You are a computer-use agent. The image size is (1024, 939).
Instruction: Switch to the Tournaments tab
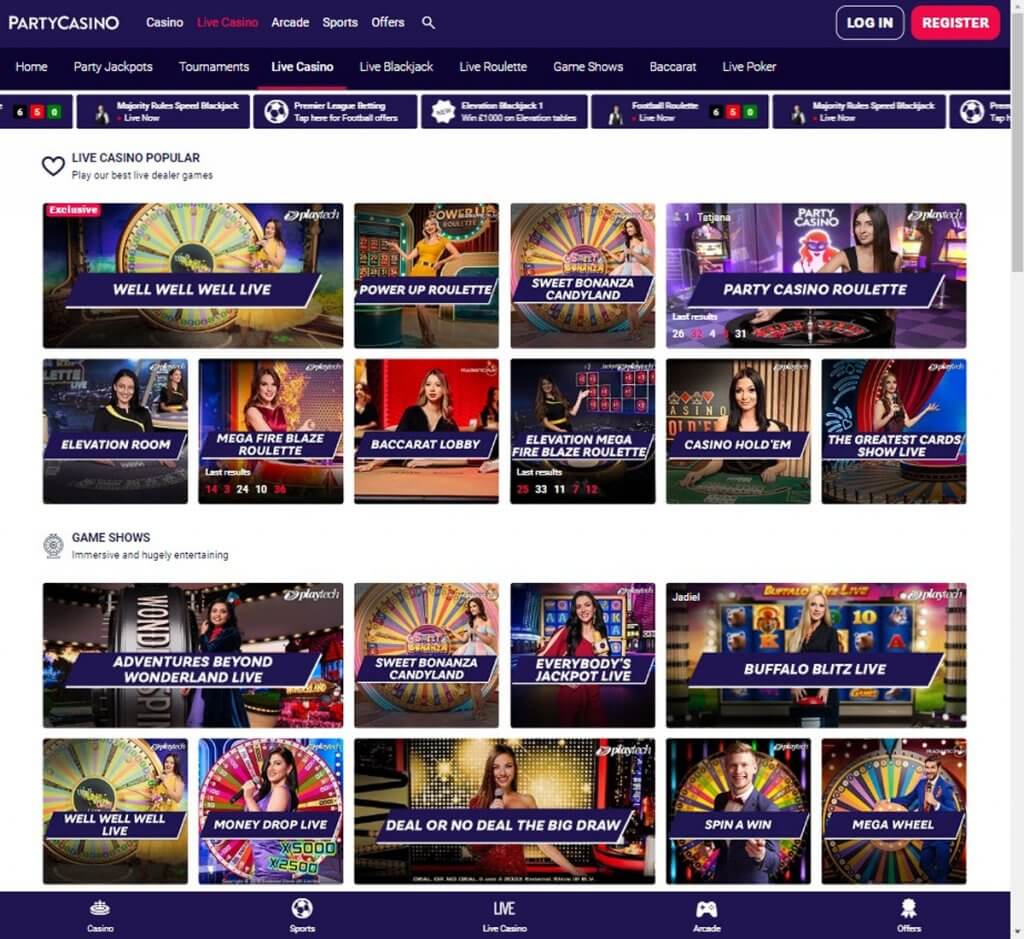click(x=214, y=67)
